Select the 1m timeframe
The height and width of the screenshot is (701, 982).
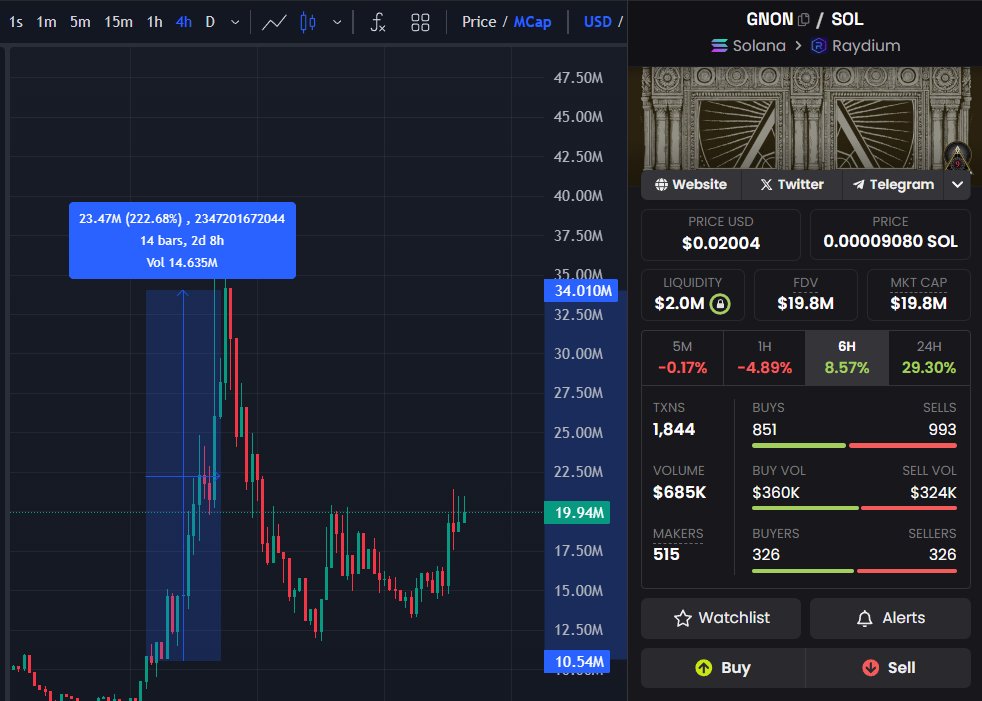(x=46, y=22)
